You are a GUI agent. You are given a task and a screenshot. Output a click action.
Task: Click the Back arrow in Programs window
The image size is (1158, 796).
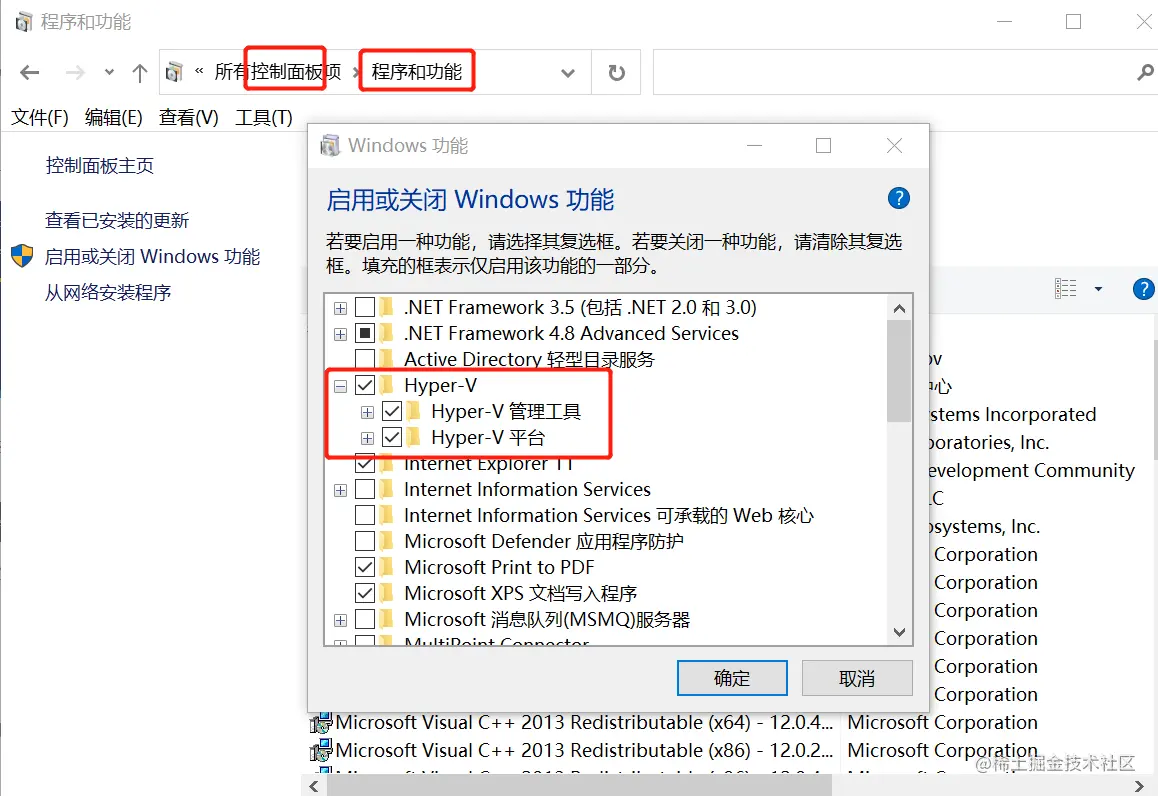tap(30, 72)
